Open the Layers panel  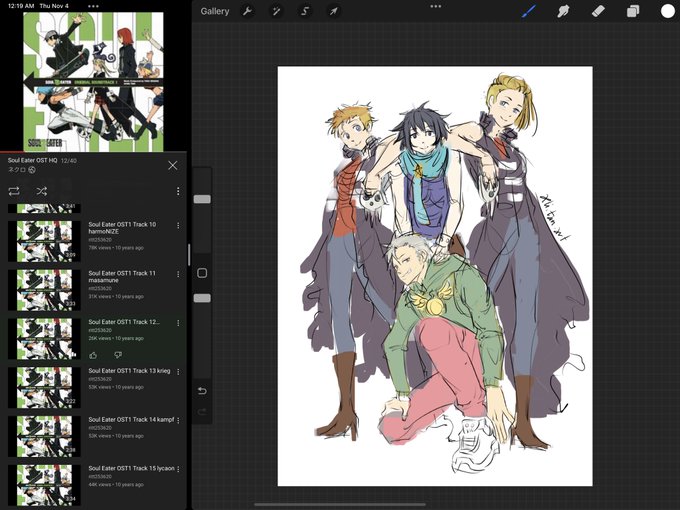[633, 11]
